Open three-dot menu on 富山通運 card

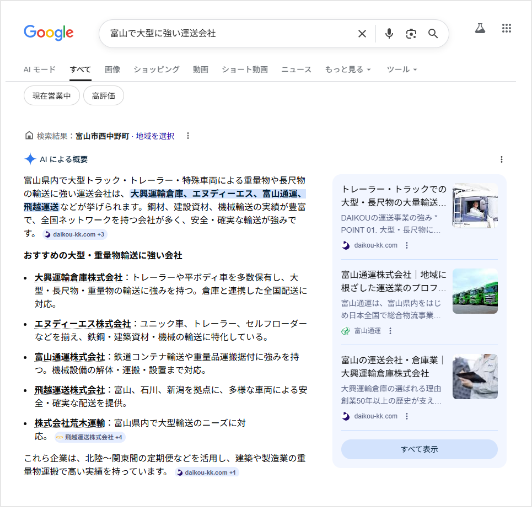tap(390, 331)
